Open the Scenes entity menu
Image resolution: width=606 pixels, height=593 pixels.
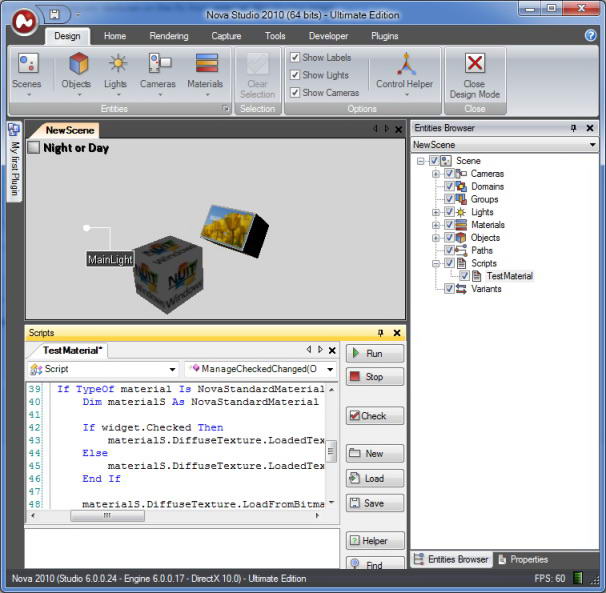click(x=27, y=74)
